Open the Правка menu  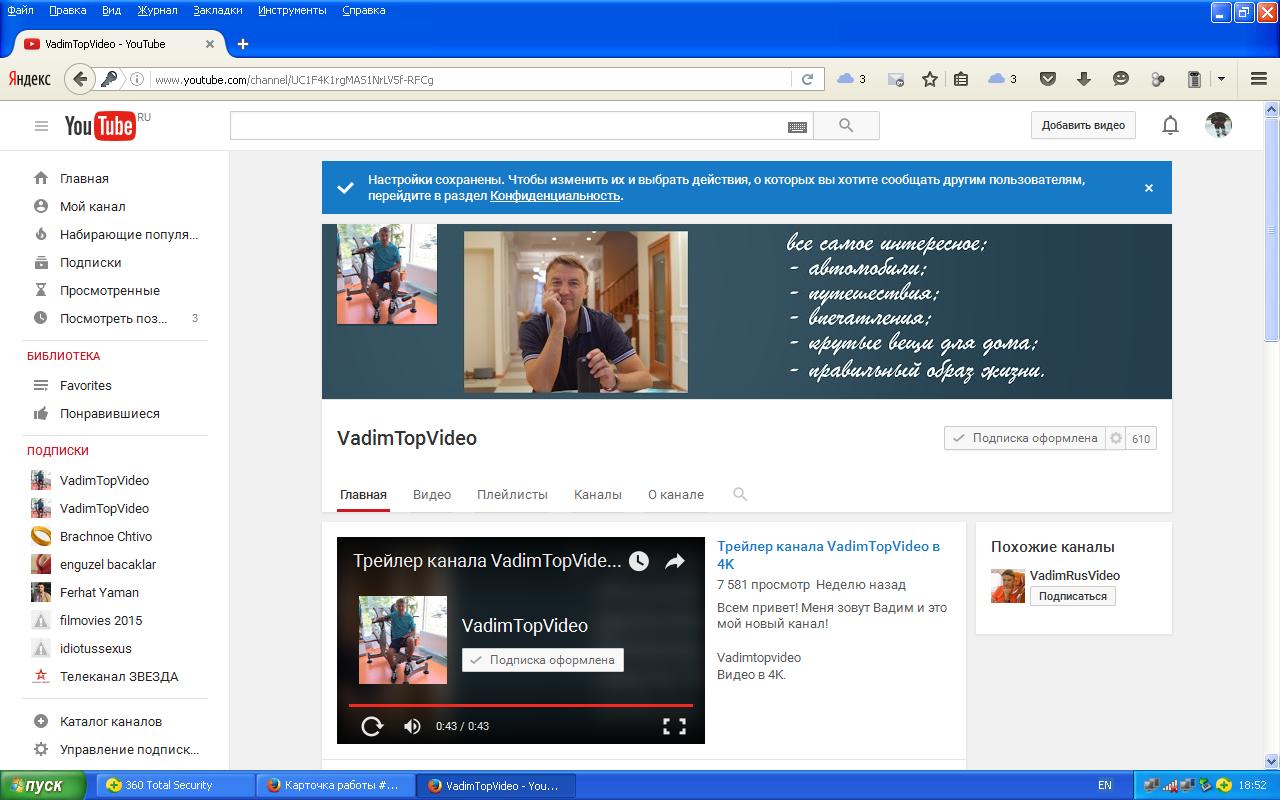pos(67,10)
